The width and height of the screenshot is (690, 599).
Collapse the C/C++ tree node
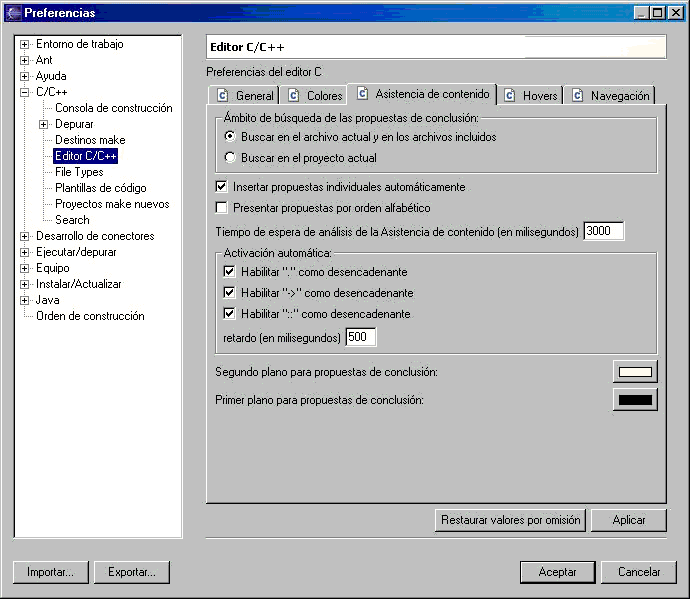click(25, 92)
